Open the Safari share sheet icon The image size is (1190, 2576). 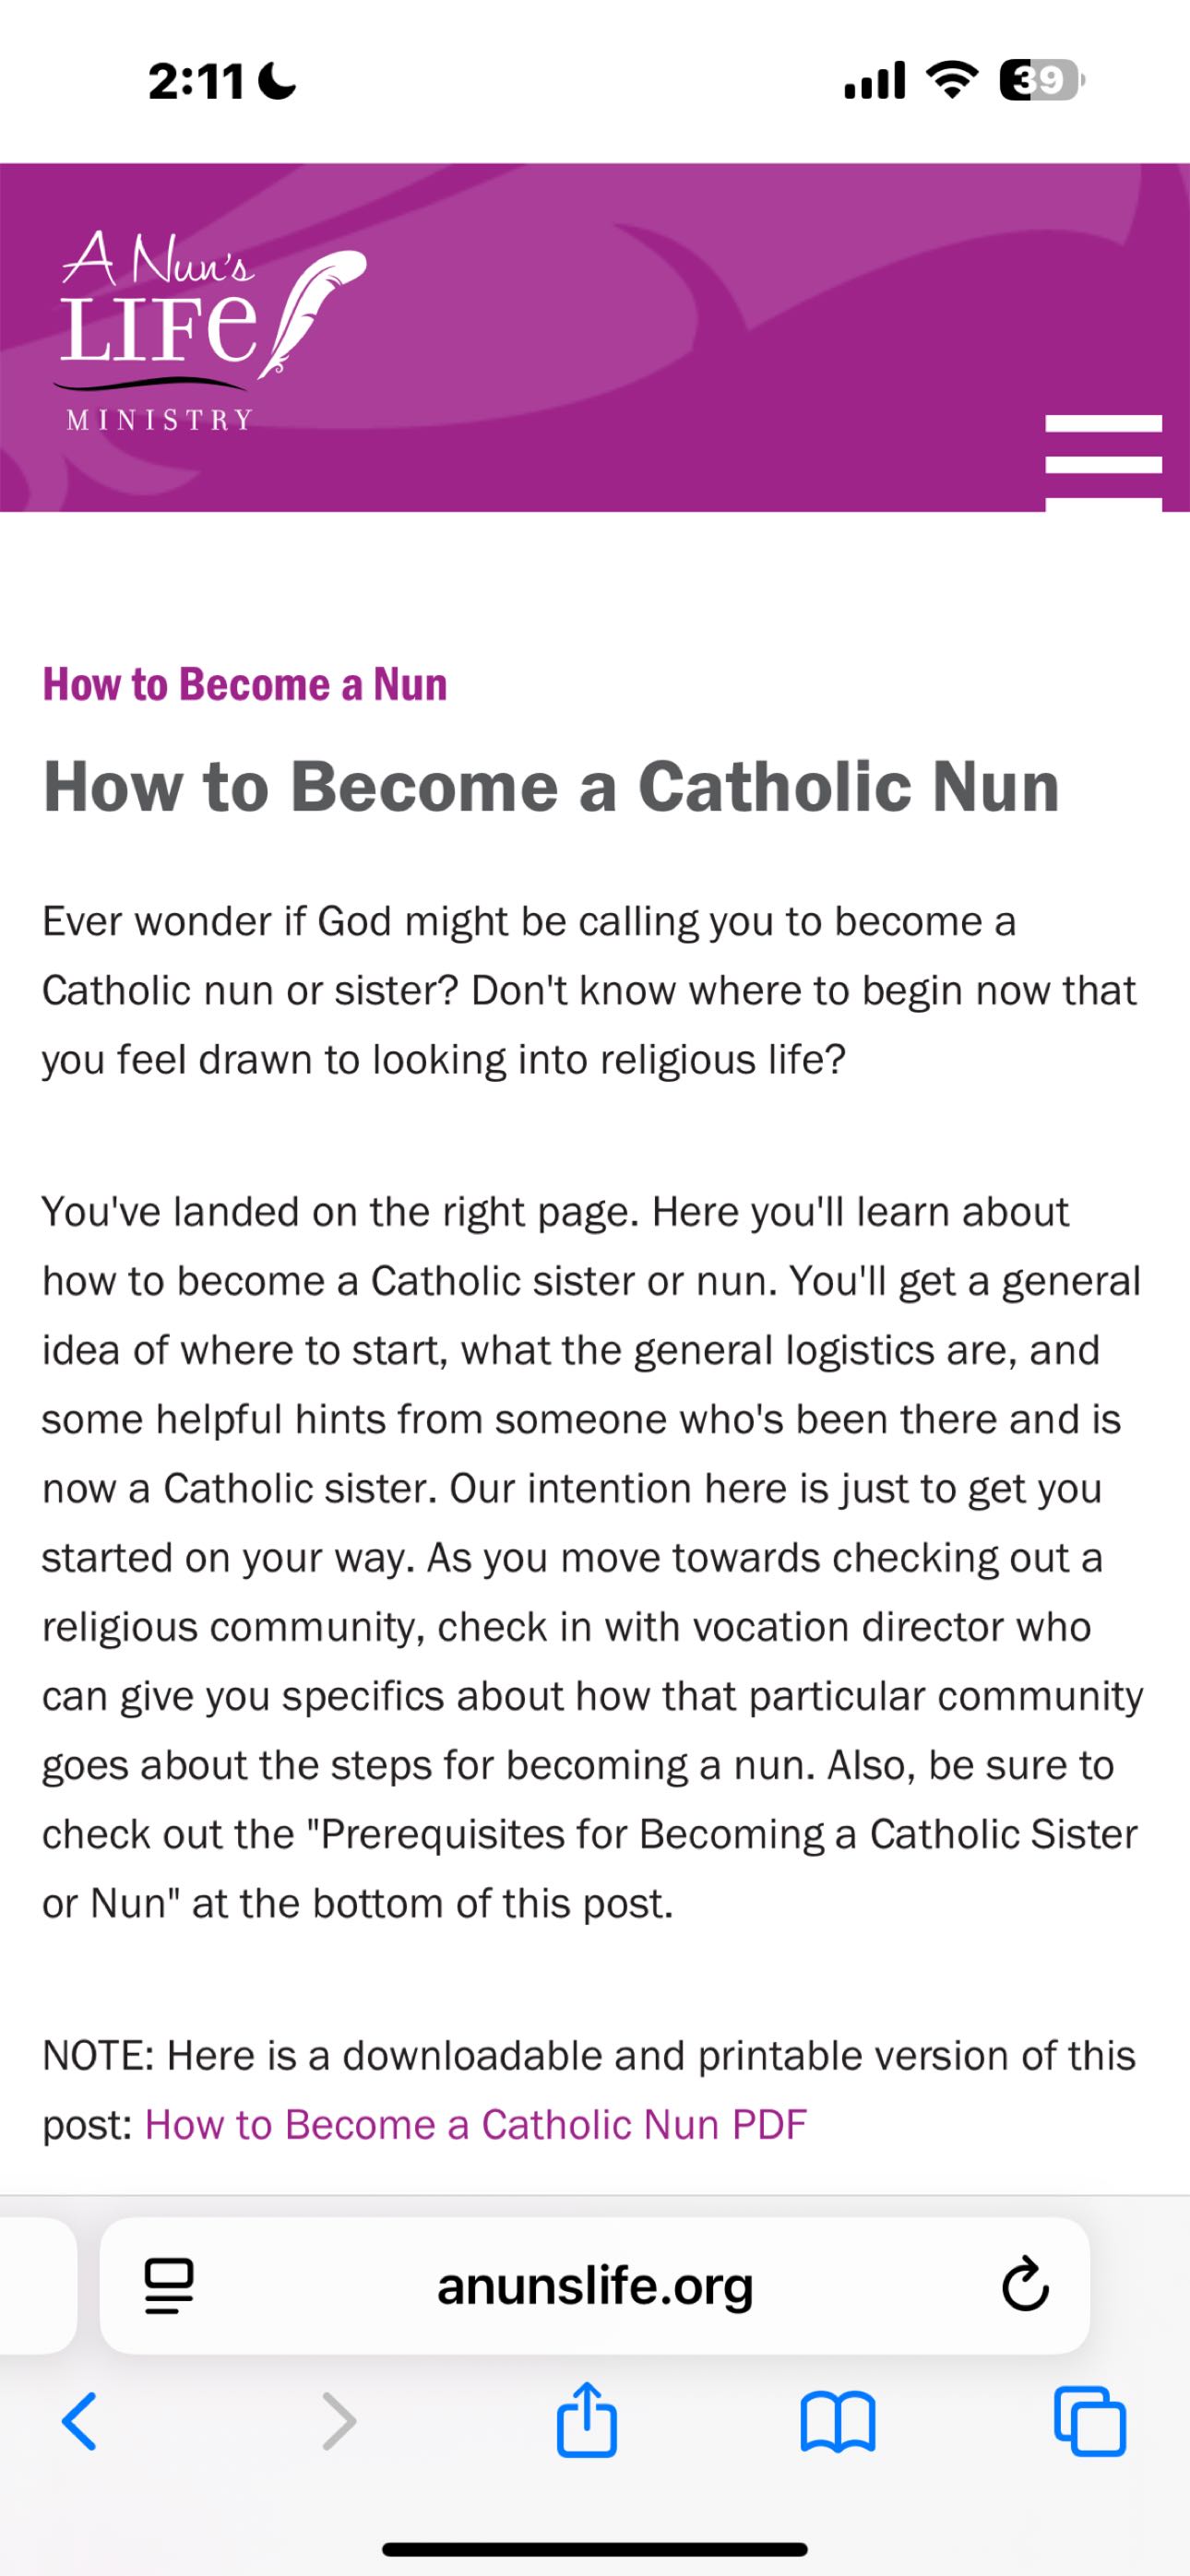587,2419
